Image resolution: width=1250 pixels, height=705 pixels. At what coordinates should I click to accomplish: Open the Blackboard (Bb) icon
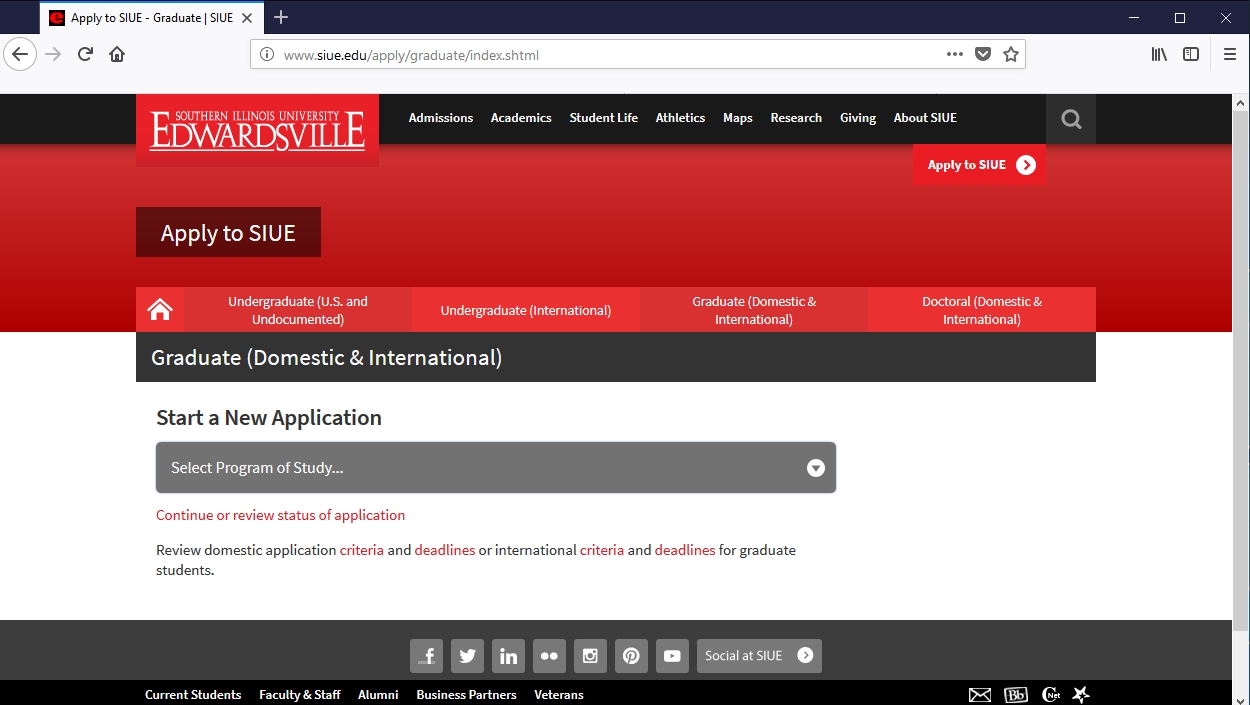pyautogui.click(x=1015, y=695)
